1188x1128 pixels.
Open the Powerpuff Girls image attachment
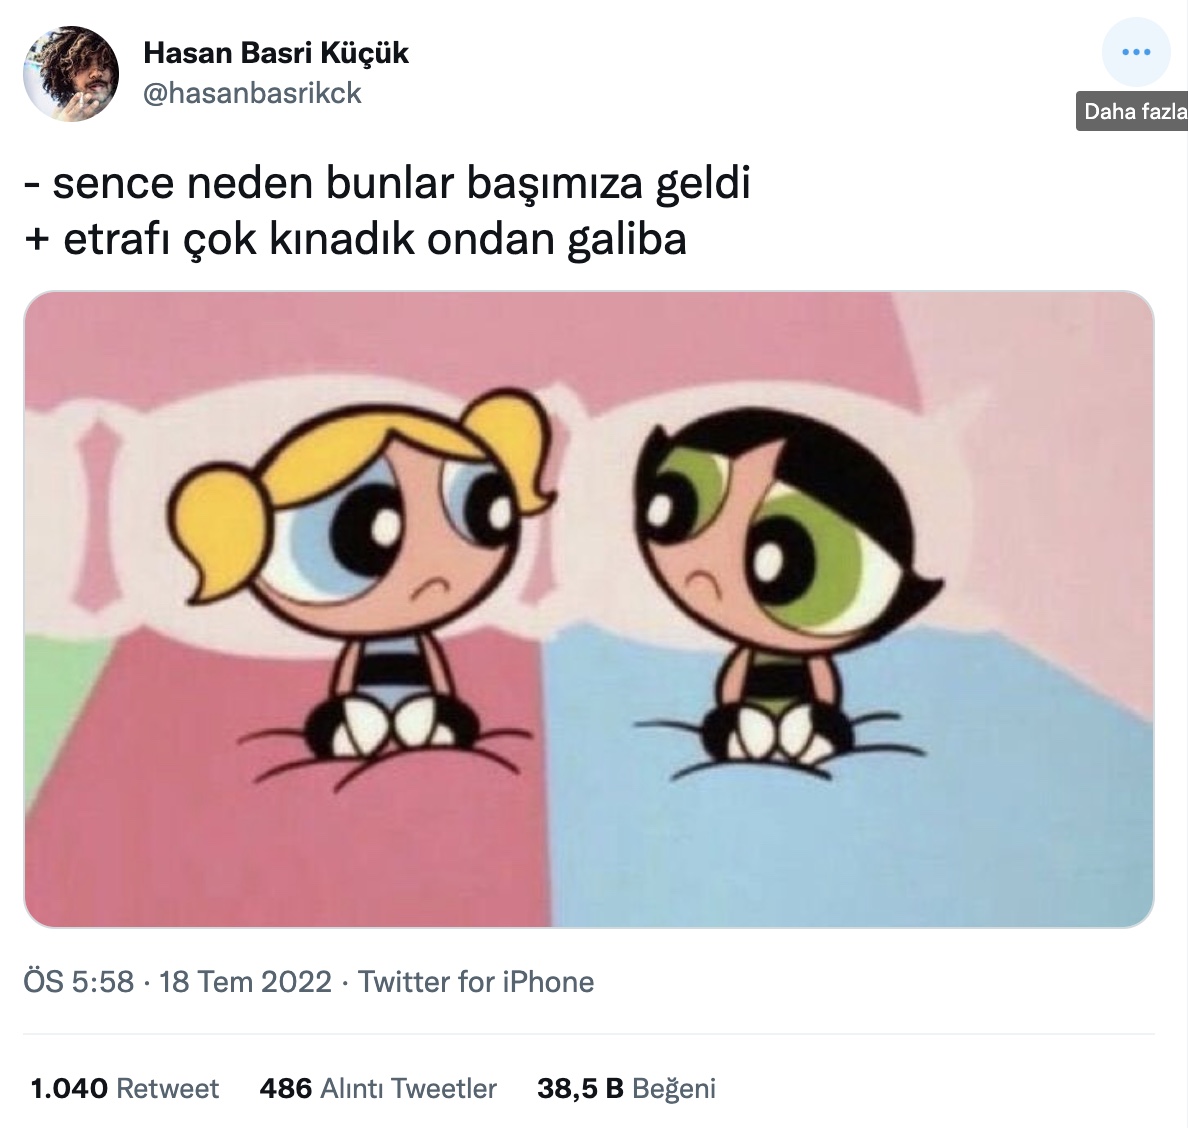[x=589, y=609]
